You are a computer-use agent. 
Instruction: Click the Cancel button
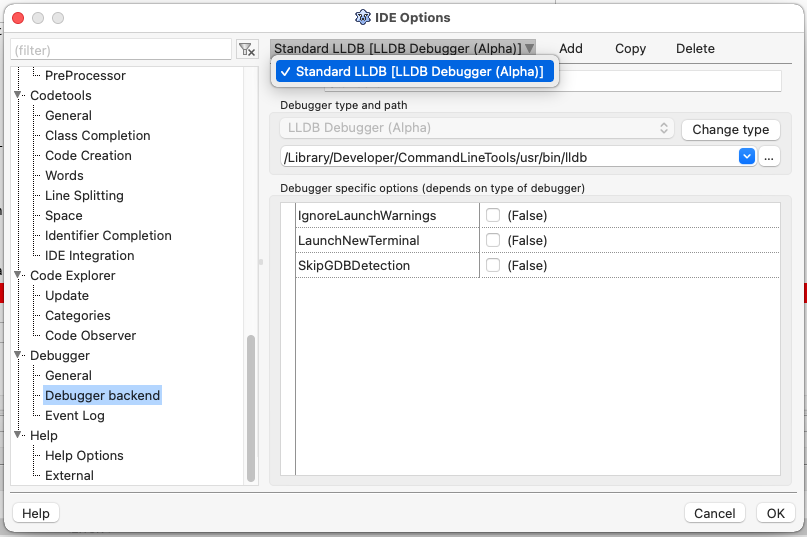click(714, 513)
